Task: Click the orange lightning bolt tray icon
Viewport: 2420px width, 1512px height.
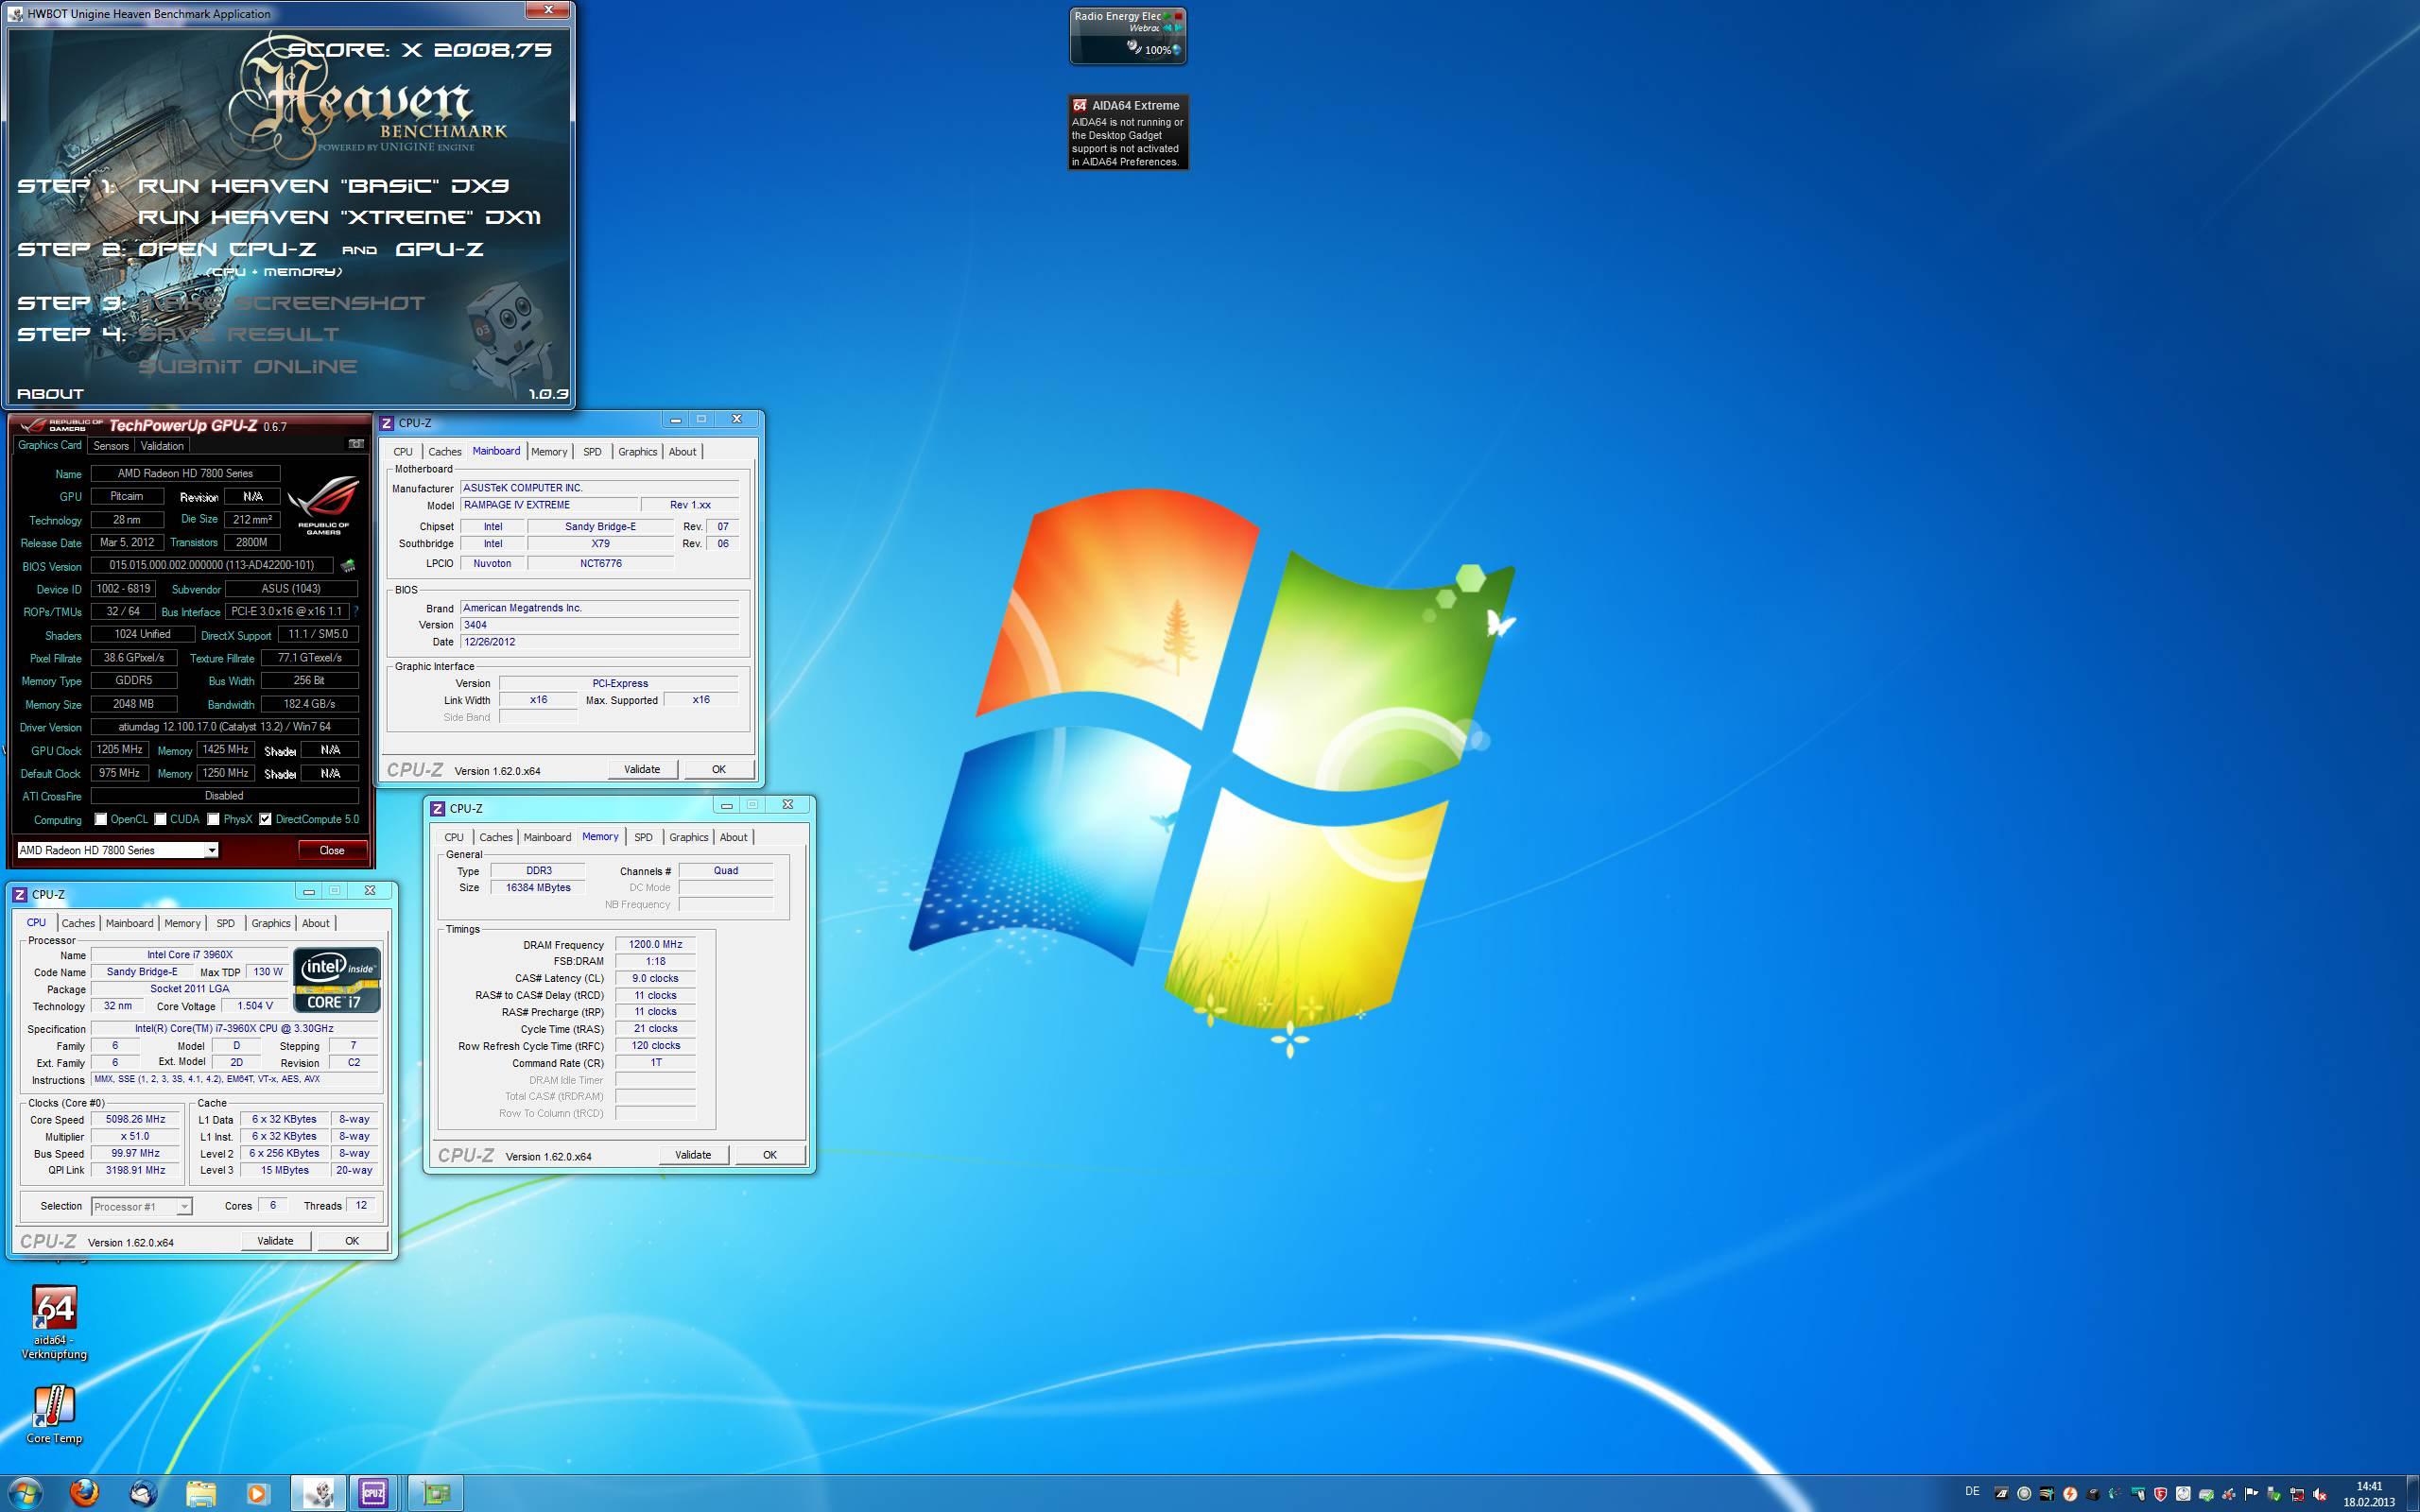Action: click(2070, 1494)
